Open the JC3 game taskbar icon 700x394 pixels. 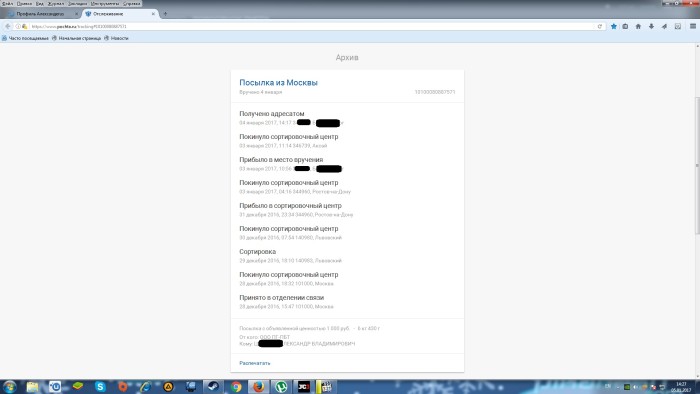point(304,386)
